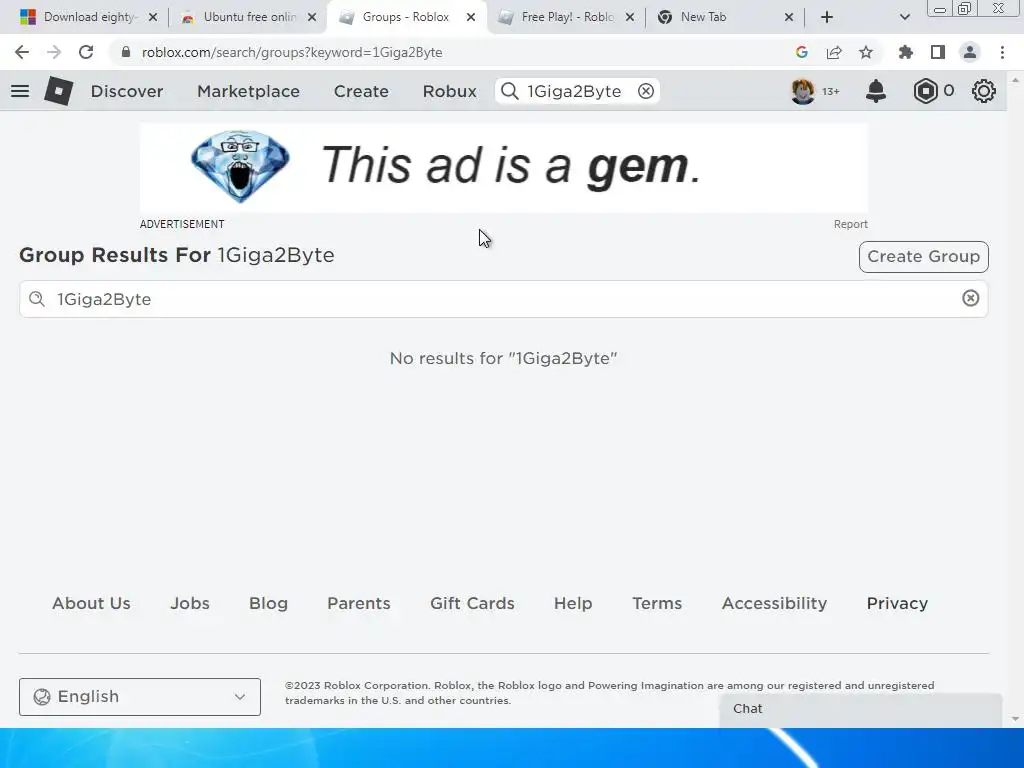Click the browser address bar URL
Viewport: 1024px width, 768px height.
point(292,52)
